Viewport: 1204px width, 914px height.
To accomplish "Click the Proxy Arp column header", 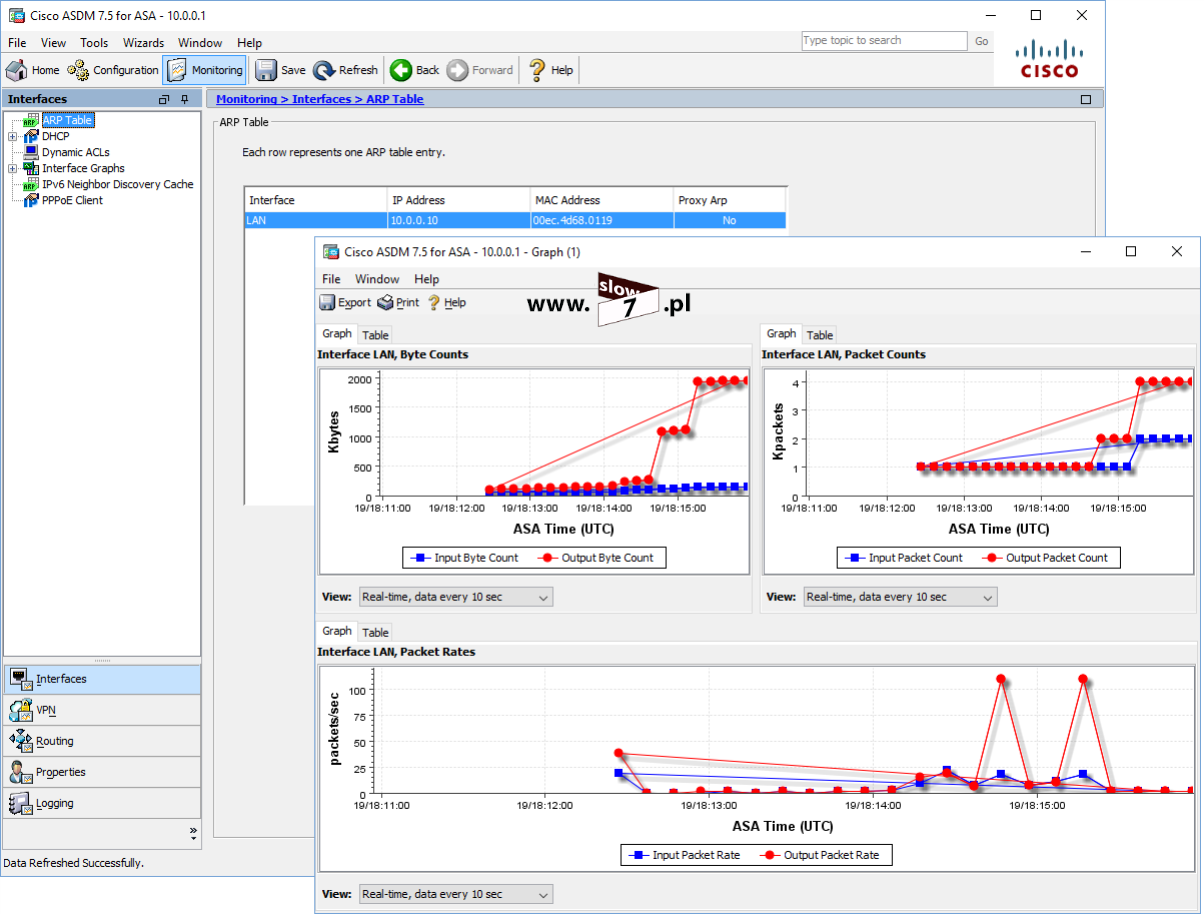I will [729, 200].
